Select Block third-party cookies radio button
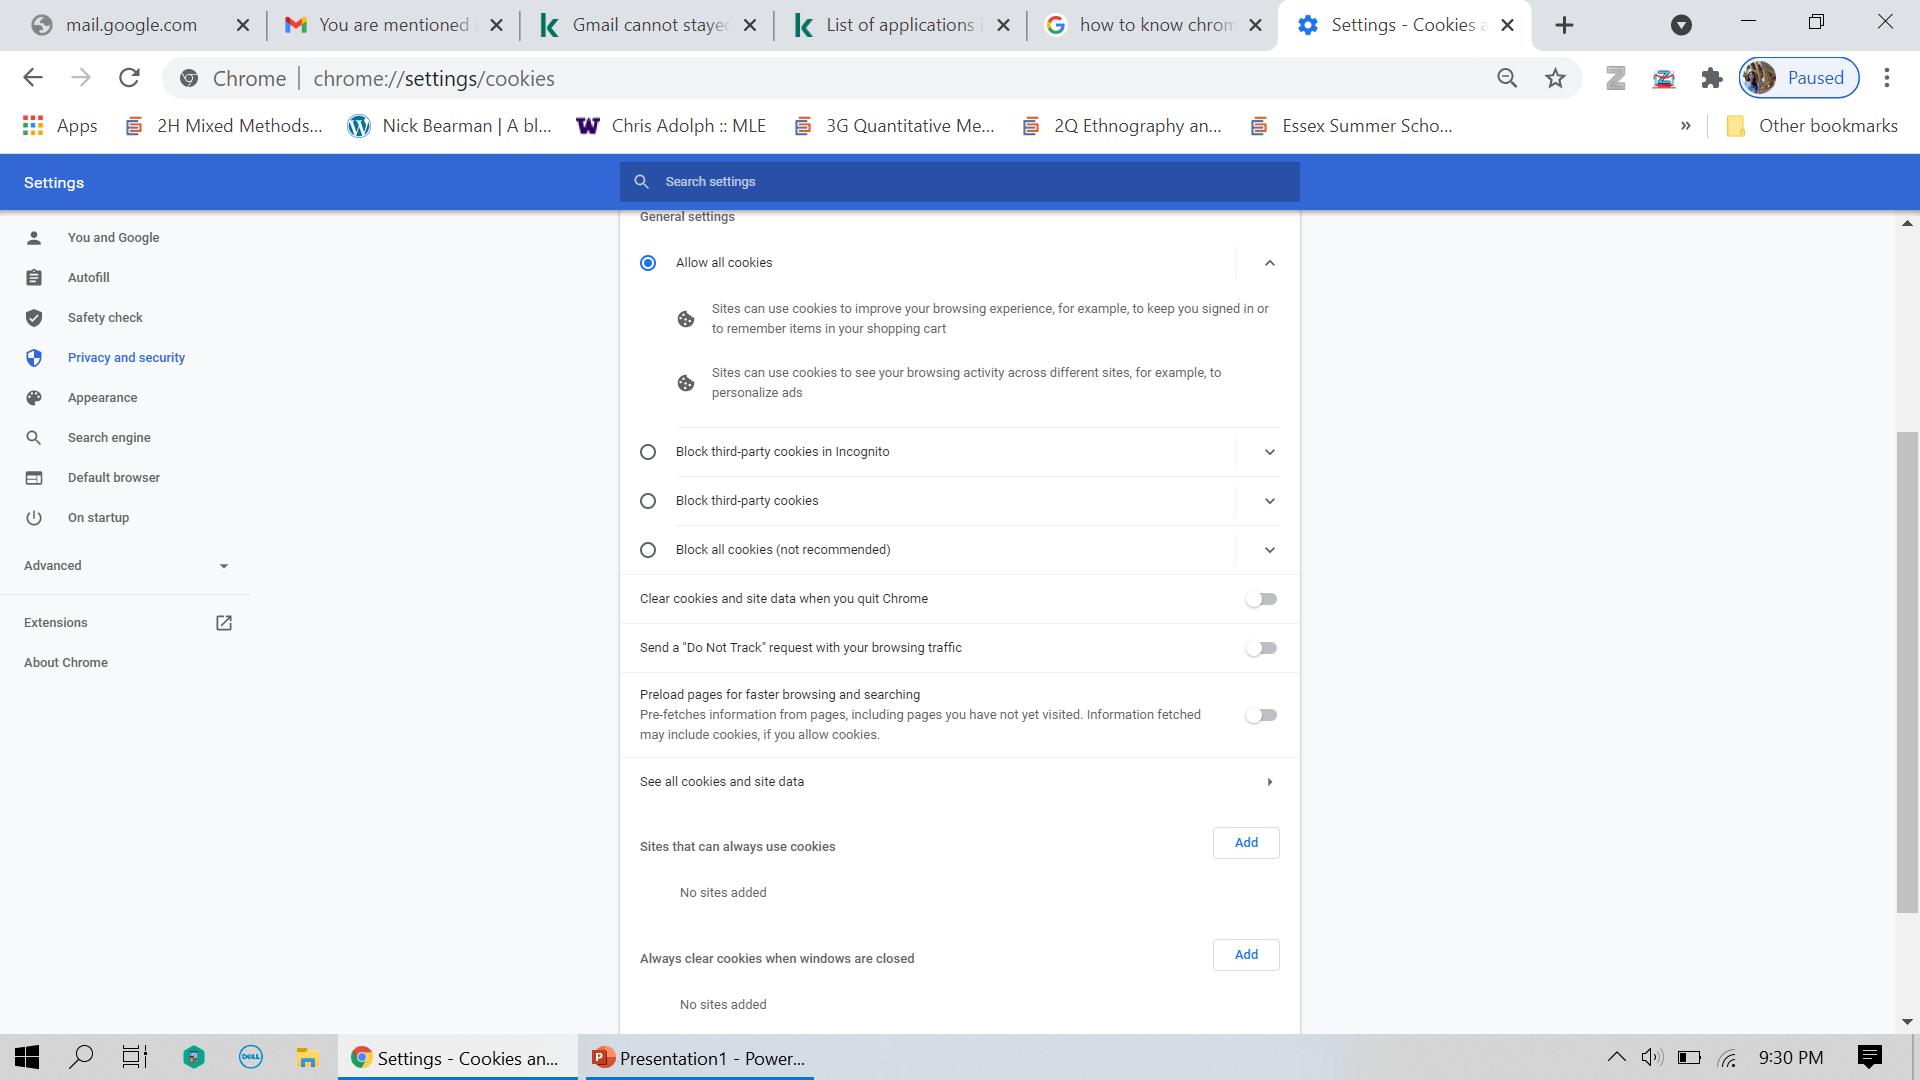This screenshot has width=1920, height=1080. [x=648, y=501]
